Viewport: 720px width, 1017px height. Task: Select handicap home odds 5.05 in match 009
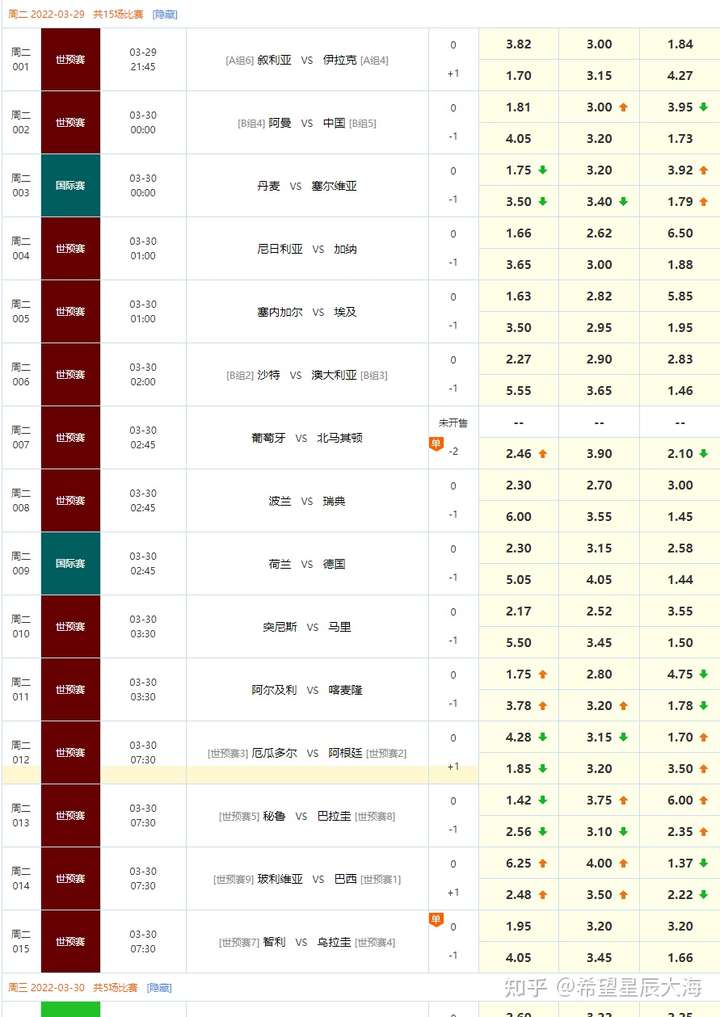(518, 579)
